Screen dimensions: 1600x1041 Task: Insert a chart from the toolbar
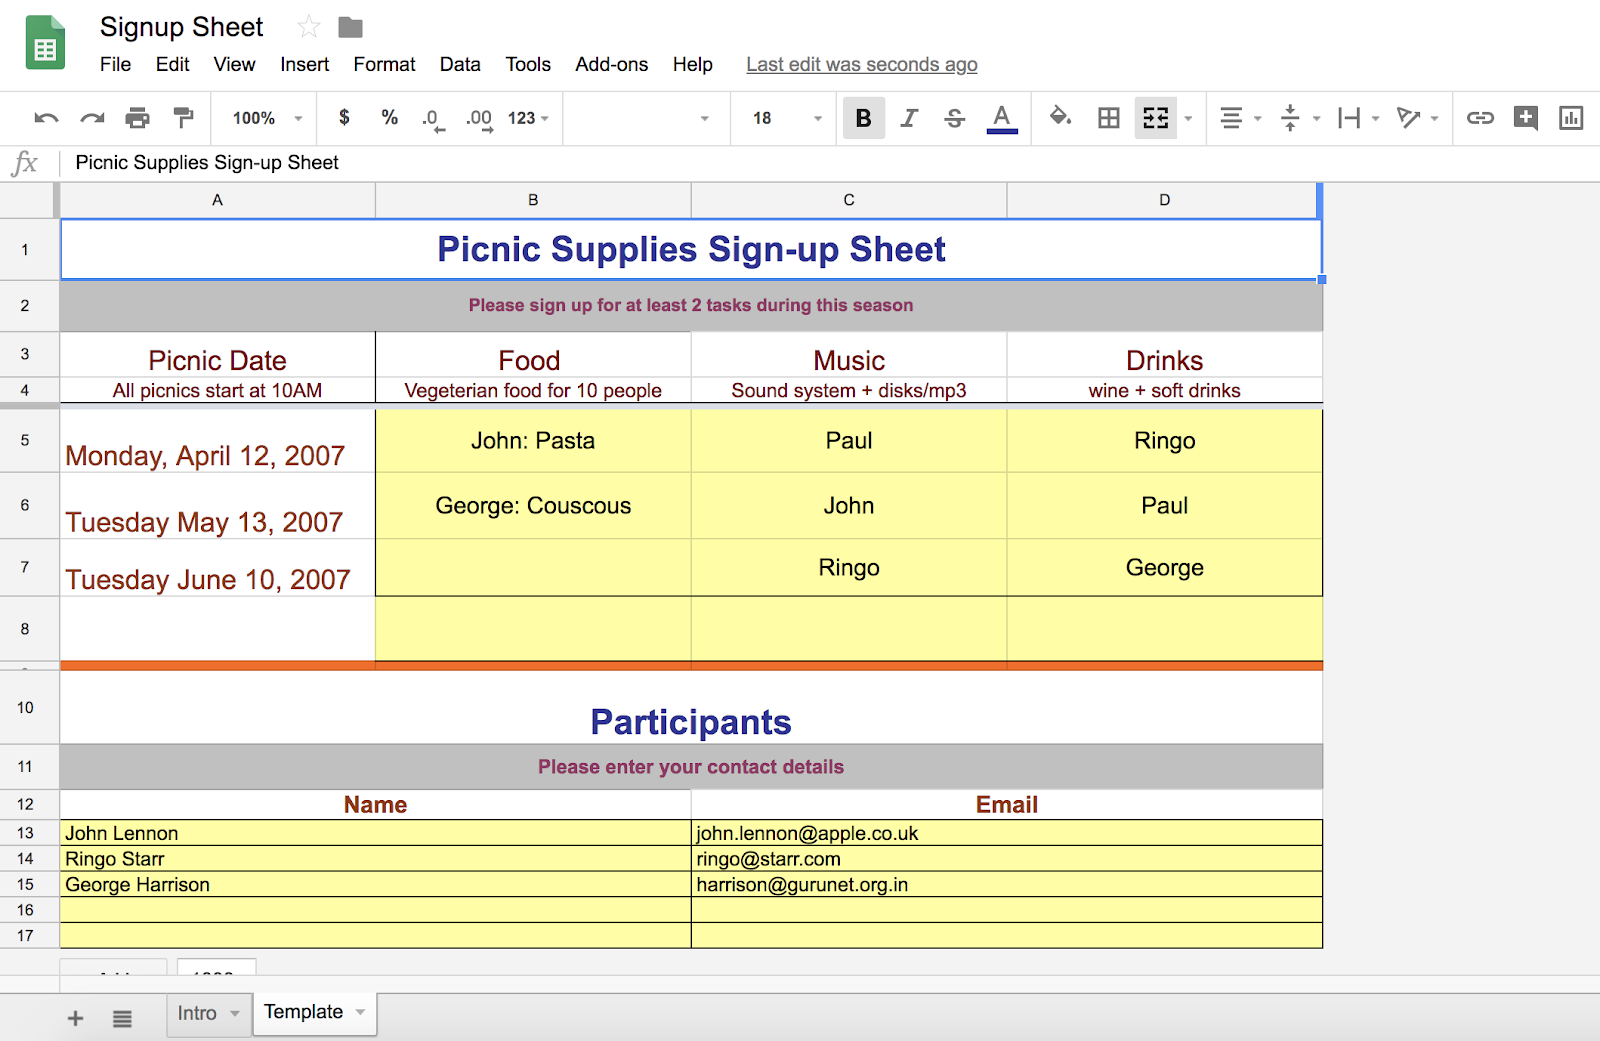coord(1569,118)
